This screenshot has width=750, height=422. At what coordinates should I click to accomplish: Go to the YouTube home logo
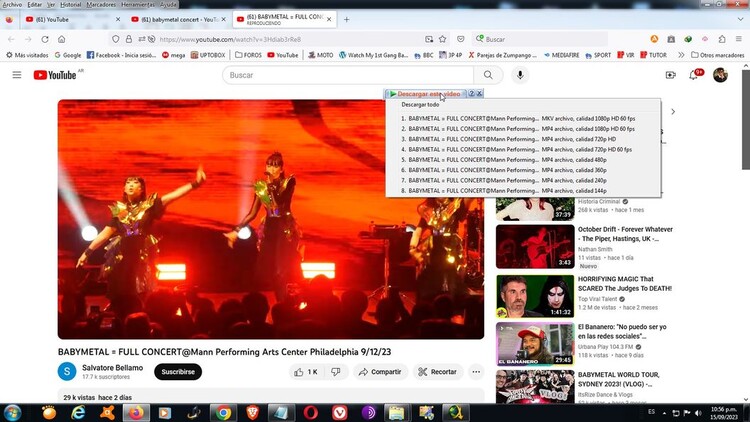point(55,75)
